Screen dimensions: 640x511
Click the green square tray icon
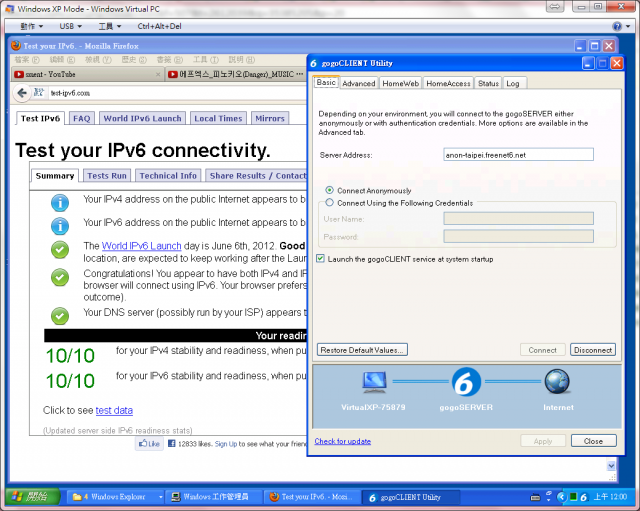(573, 497)
